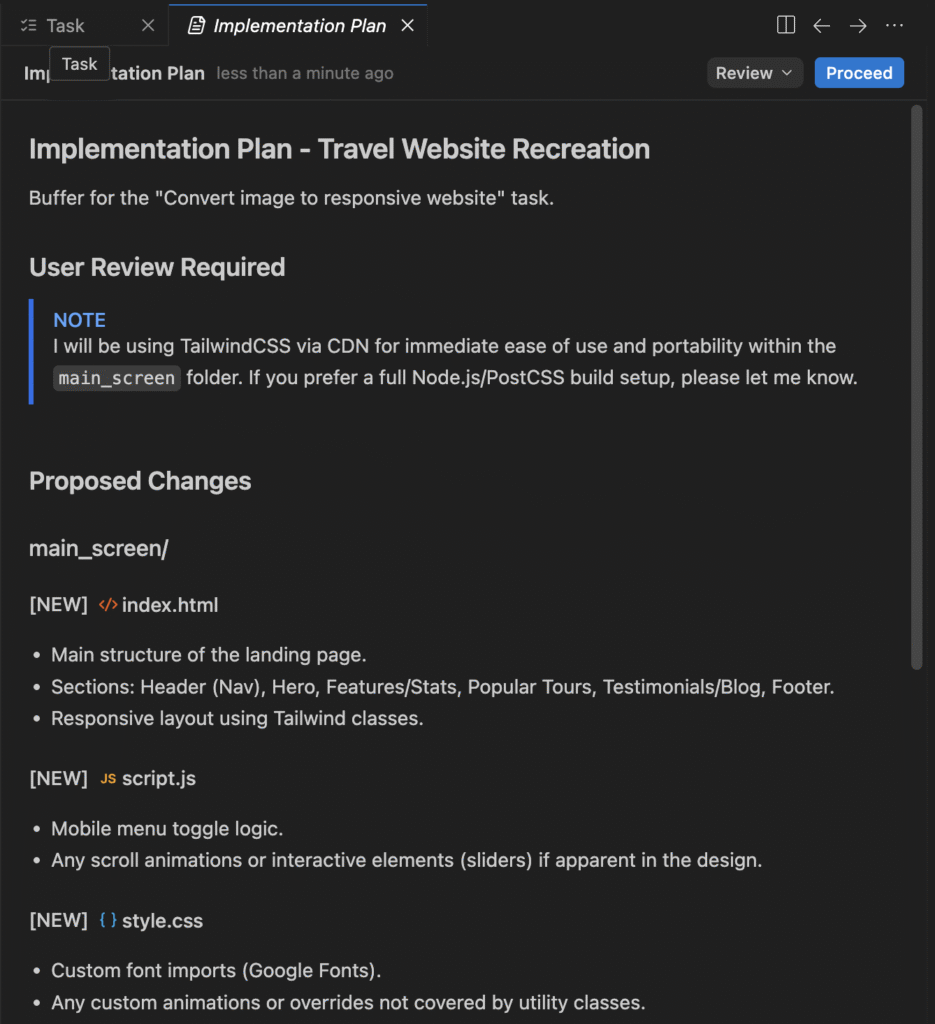Screen dimensions: 935x1024
Task: Expand the Review dropdown
Action: tap(754, 73)
